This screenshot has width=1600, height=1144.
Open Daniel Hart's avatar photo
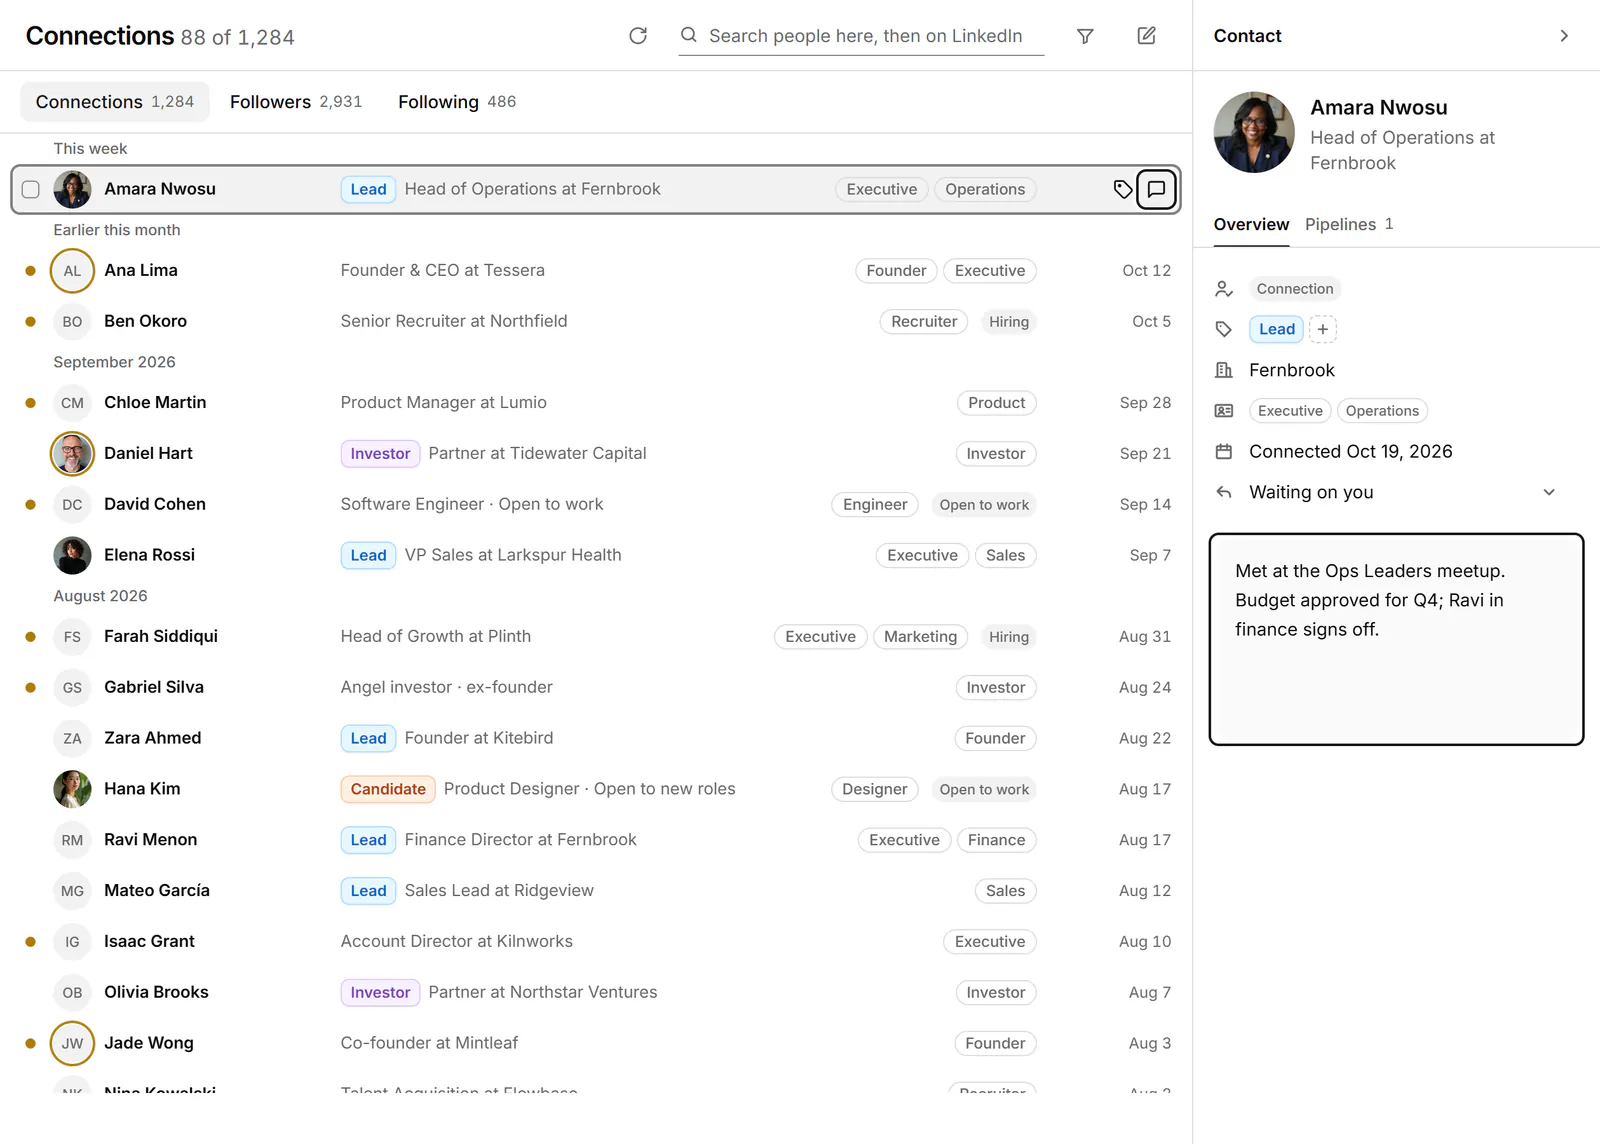coord(72,453)
